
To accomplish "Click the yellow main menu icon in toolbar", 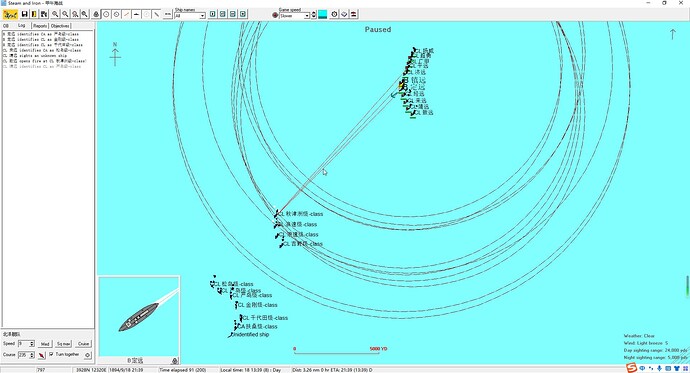I will [x=10, y=15].
